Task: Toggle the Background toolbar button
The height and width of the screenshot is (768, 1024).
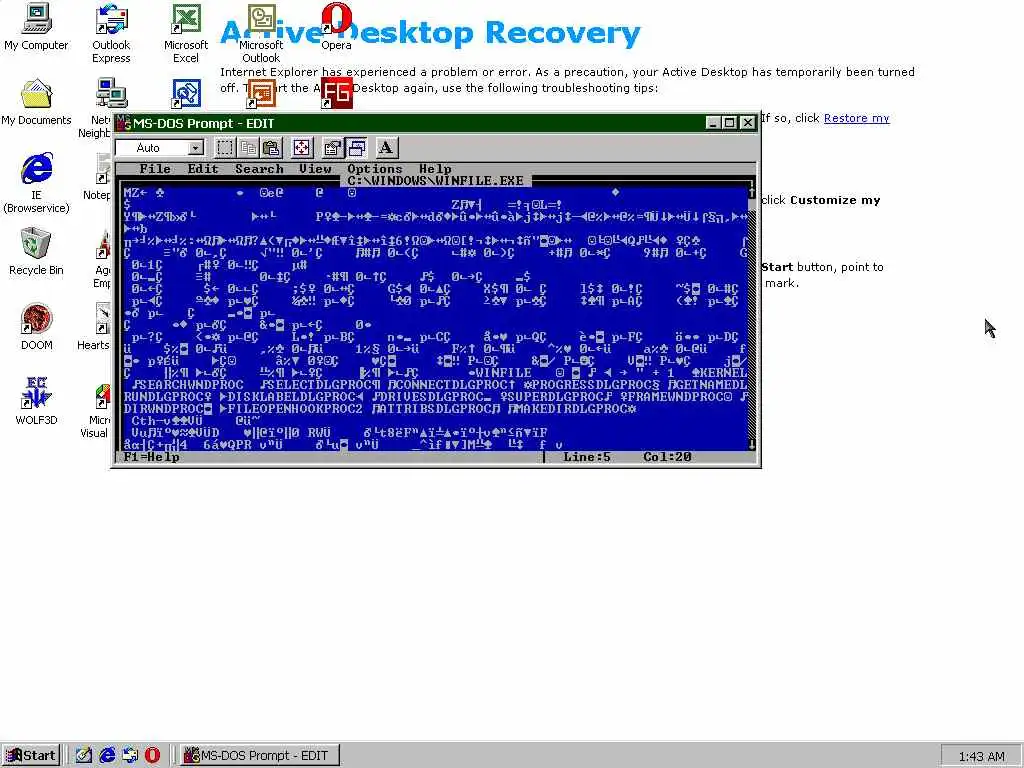Action: pos(356,148)
